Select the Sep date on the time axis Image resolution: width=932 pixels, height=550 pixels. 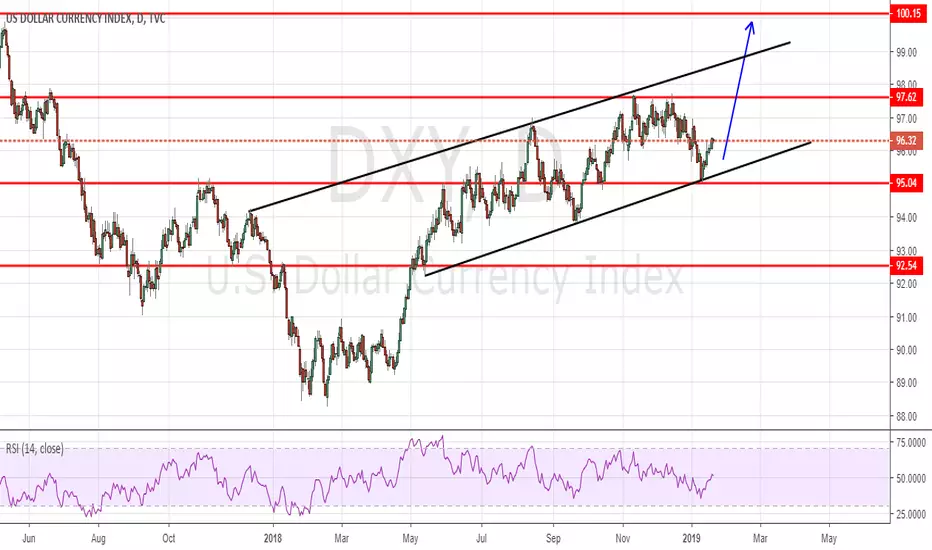click(553, 539)
